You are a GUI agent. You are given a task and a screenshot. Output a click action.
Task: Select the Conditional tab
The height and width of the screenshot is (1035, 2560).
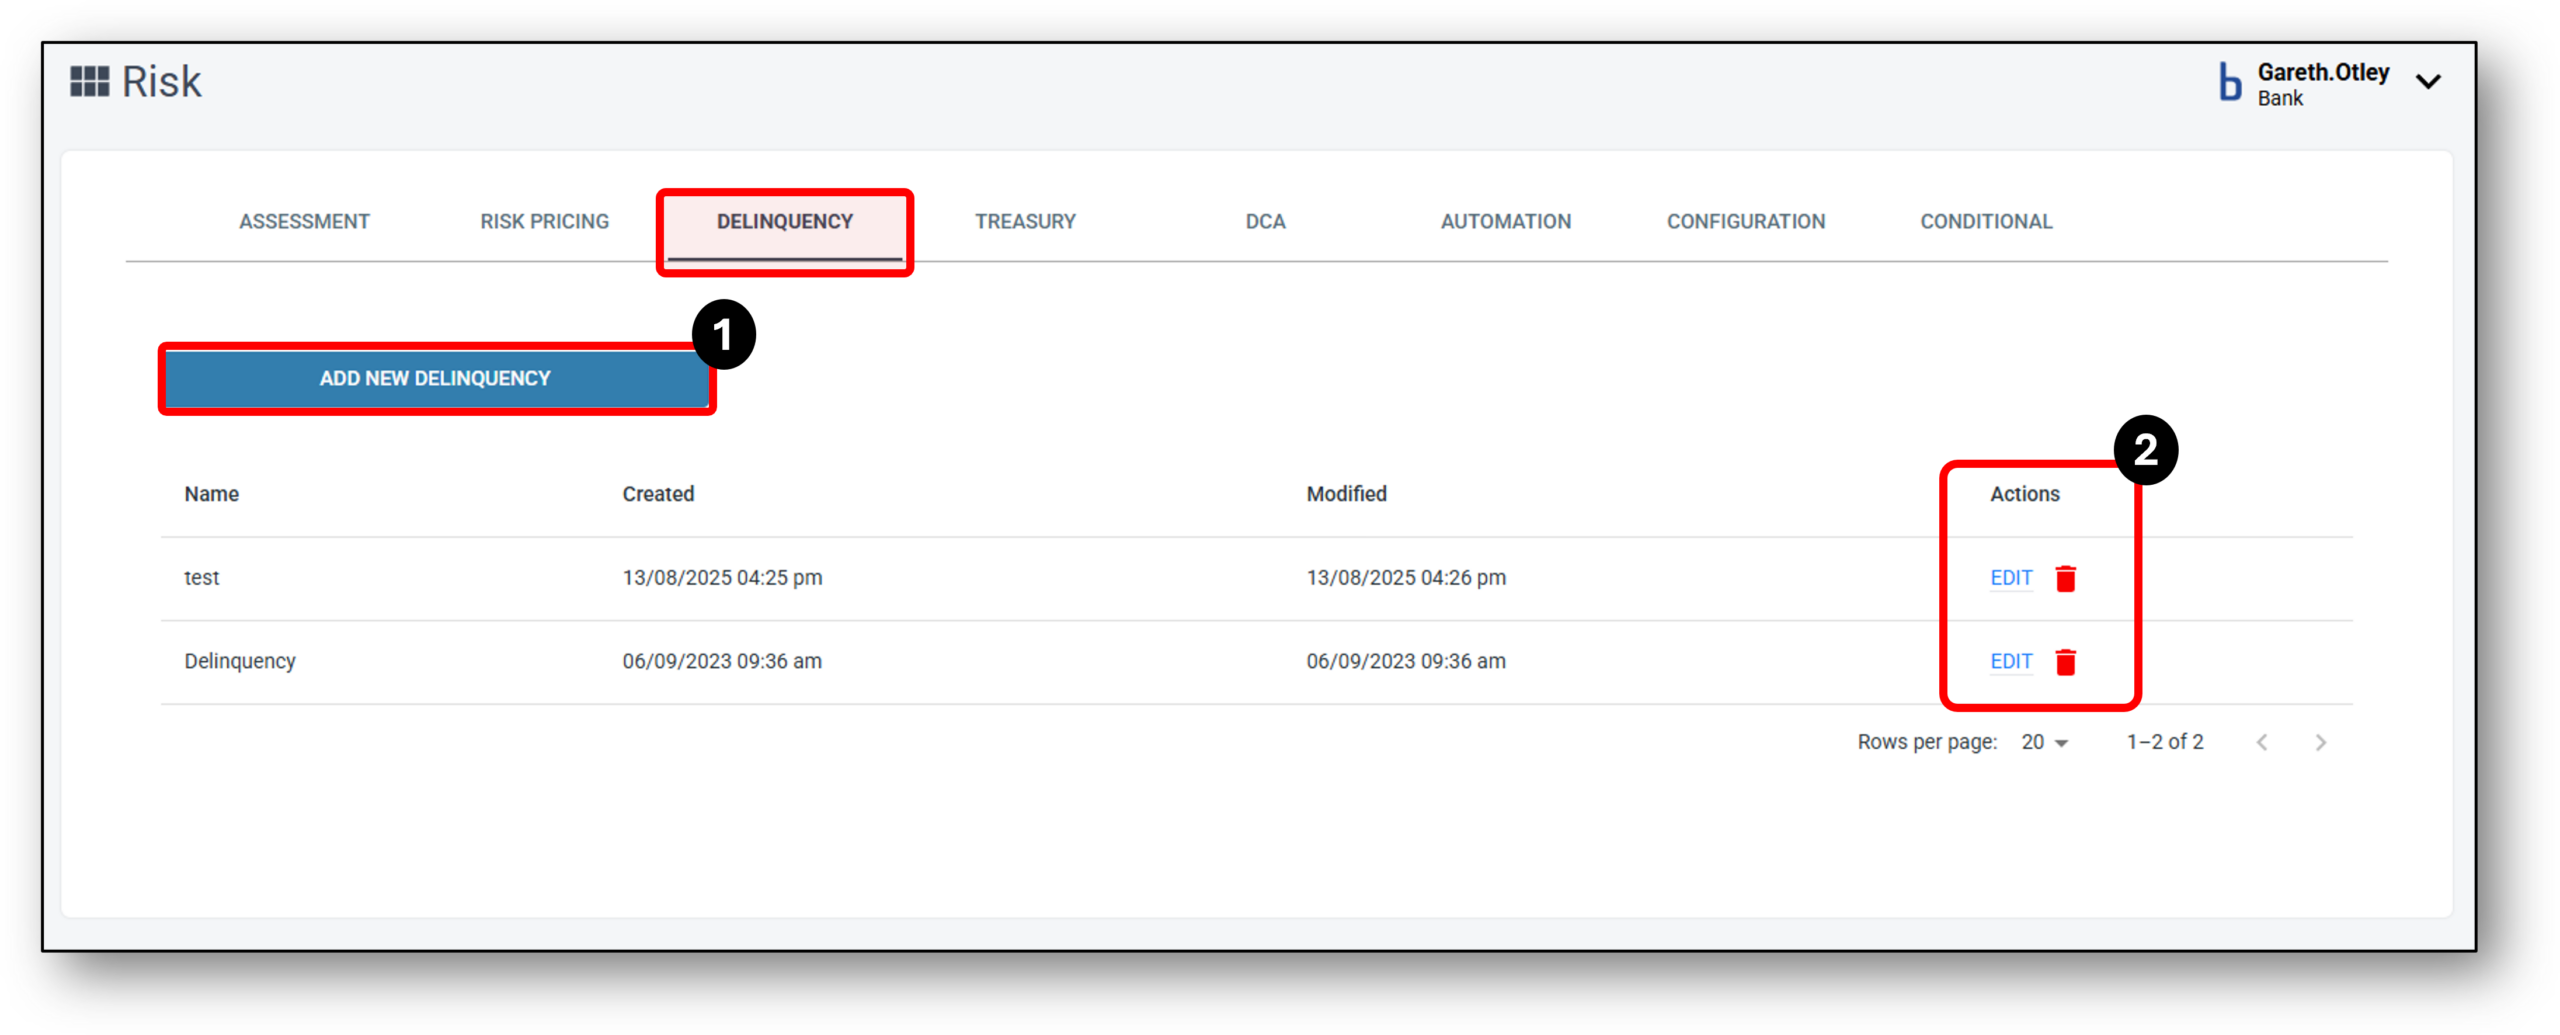click(x=1985, y=222)
